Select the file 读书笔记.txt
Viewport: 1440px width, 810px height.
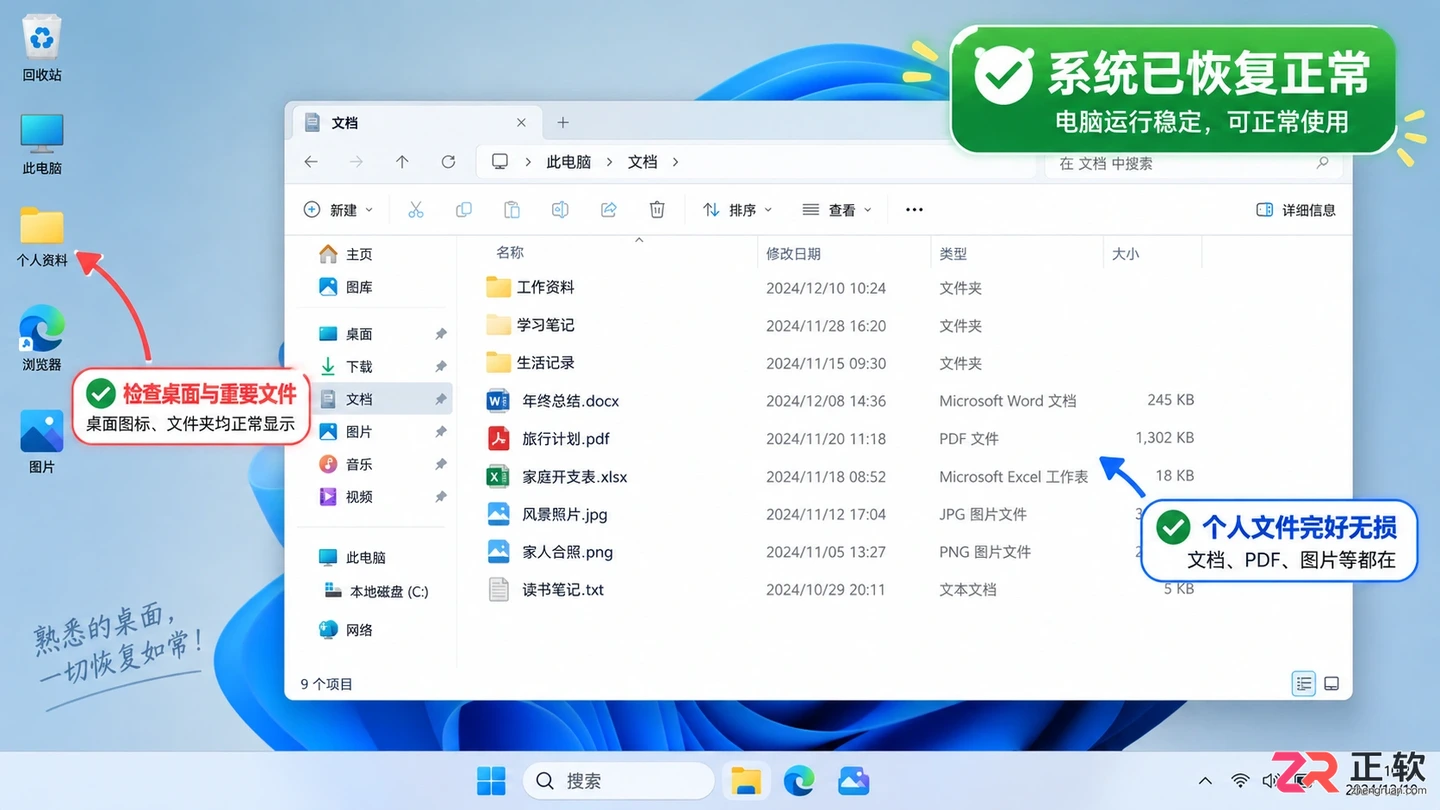545,590
